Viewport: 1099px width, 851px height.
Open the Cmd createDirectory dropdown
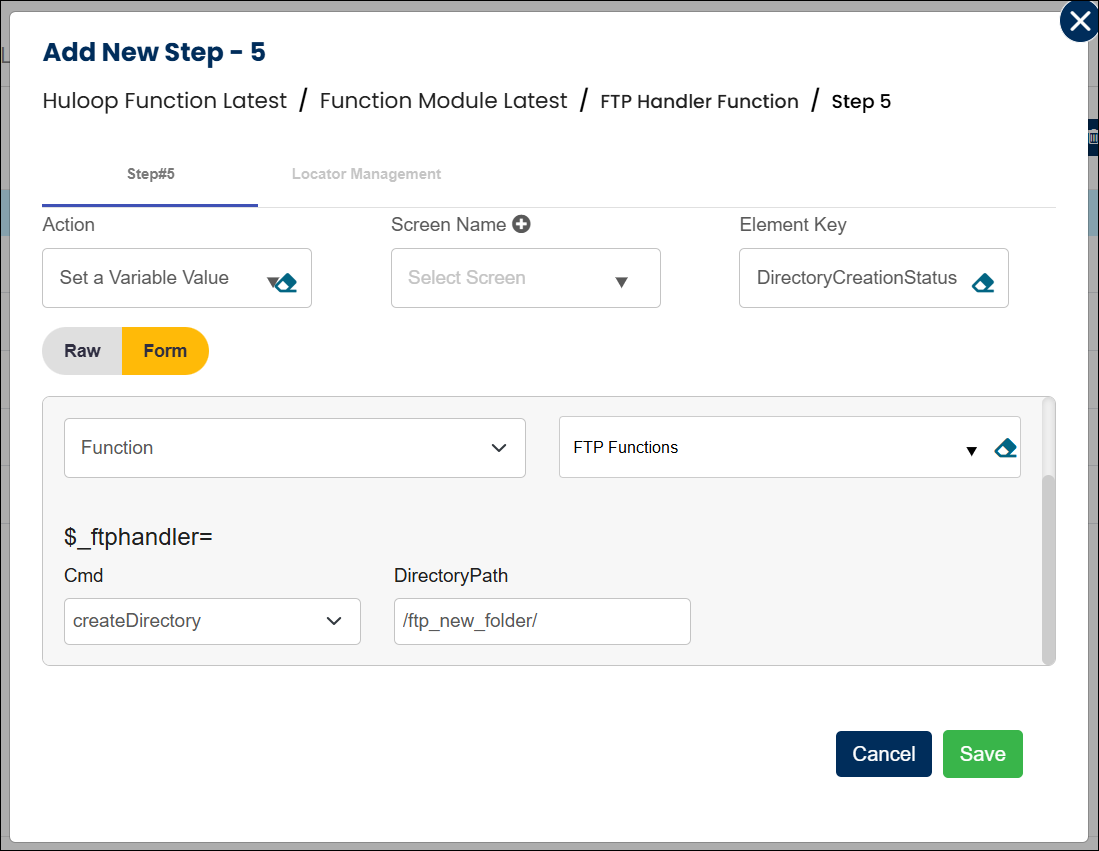(212, 621)
